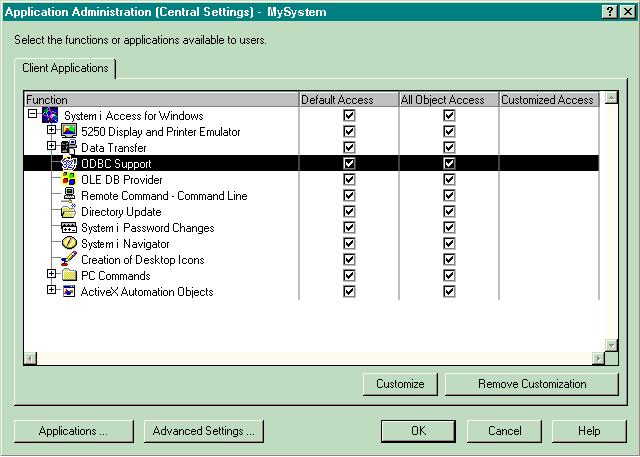Viewport: 640px width, 457px height.
Task: Toggle All Object Access for ActiveX Automation Objects
Action: point(449,291)
